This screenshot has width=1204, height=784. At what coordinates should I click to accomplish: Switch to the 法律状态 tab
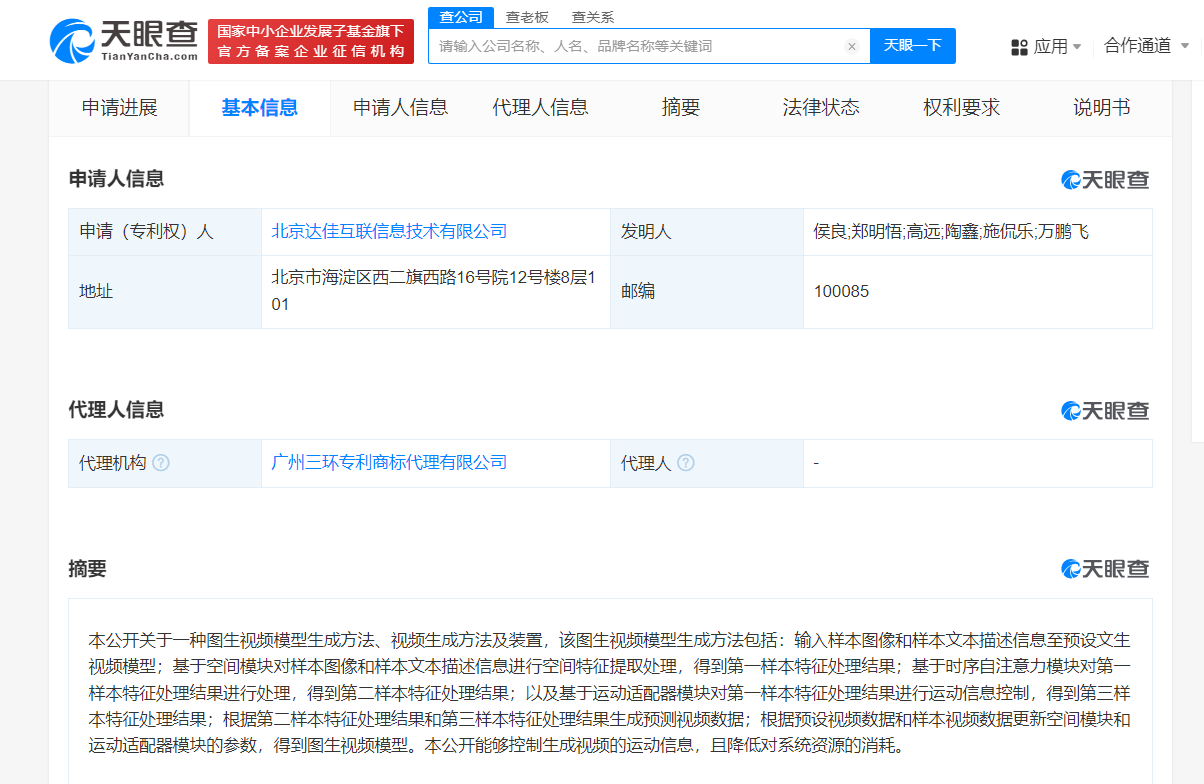click(x=821, y=108)
